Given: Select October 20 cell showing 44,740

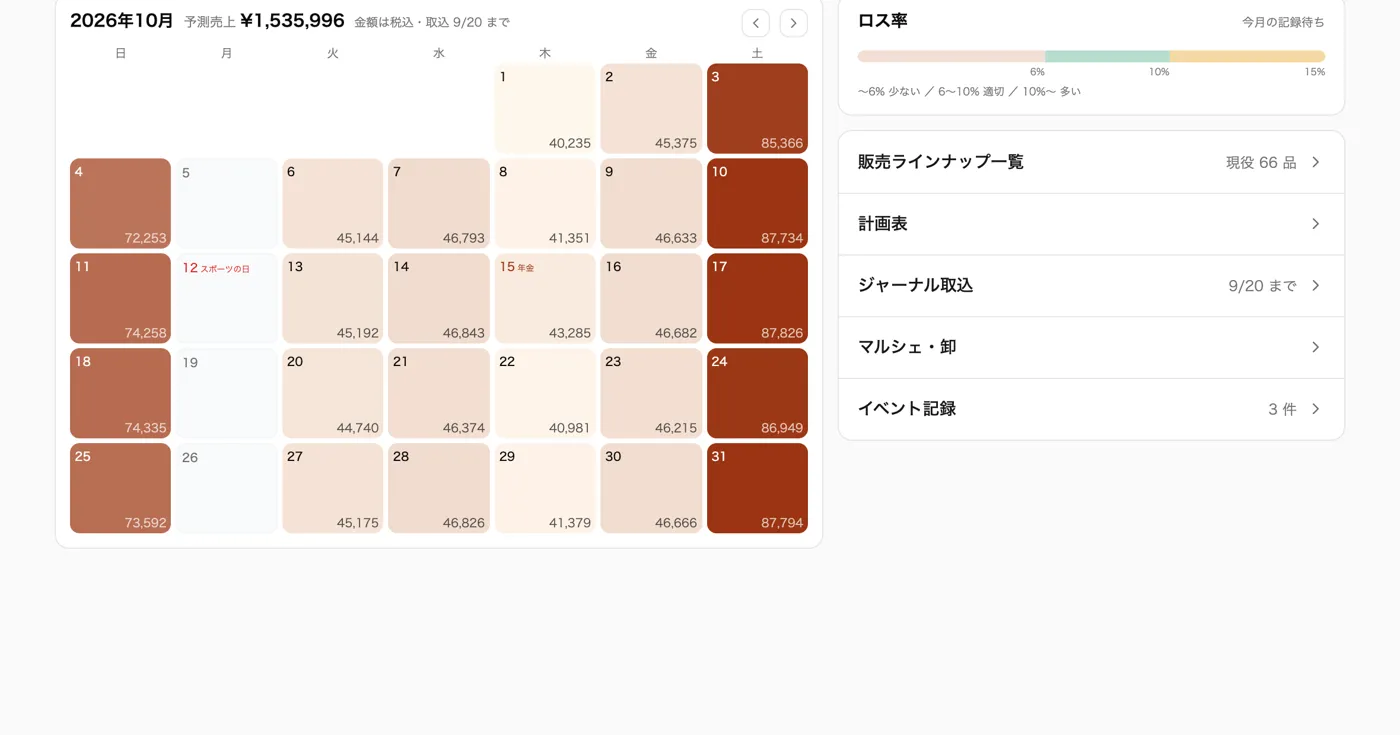Looking at the screenshot, I should coord(333,394).
